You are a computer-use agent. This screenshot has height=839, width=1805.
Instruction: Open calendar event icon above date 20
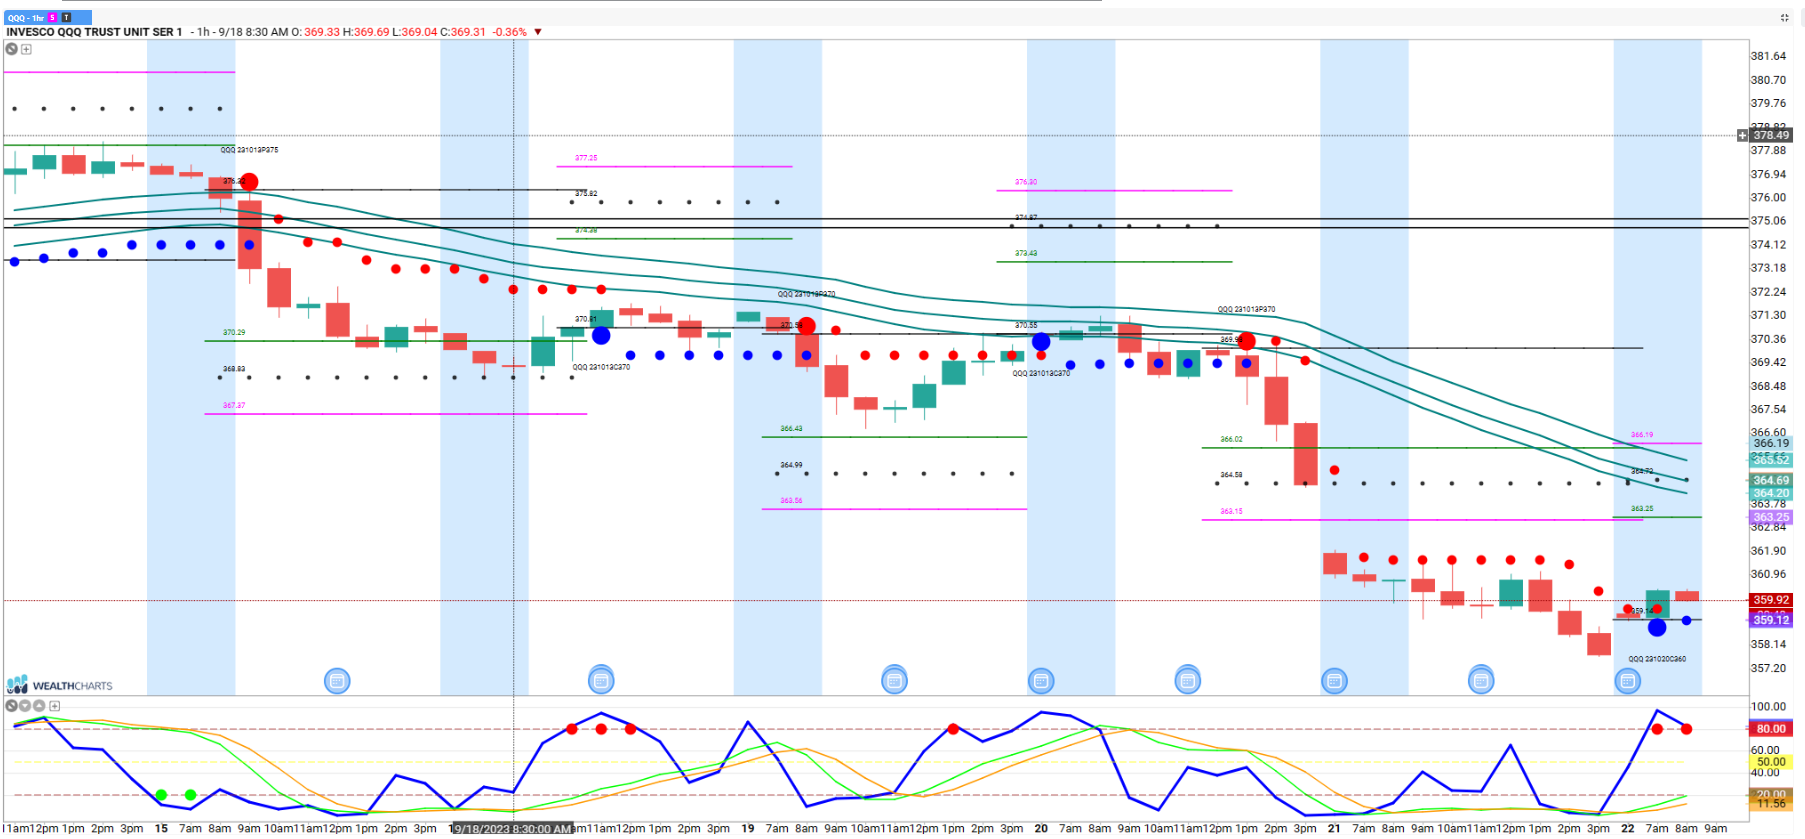point(1041,681)
